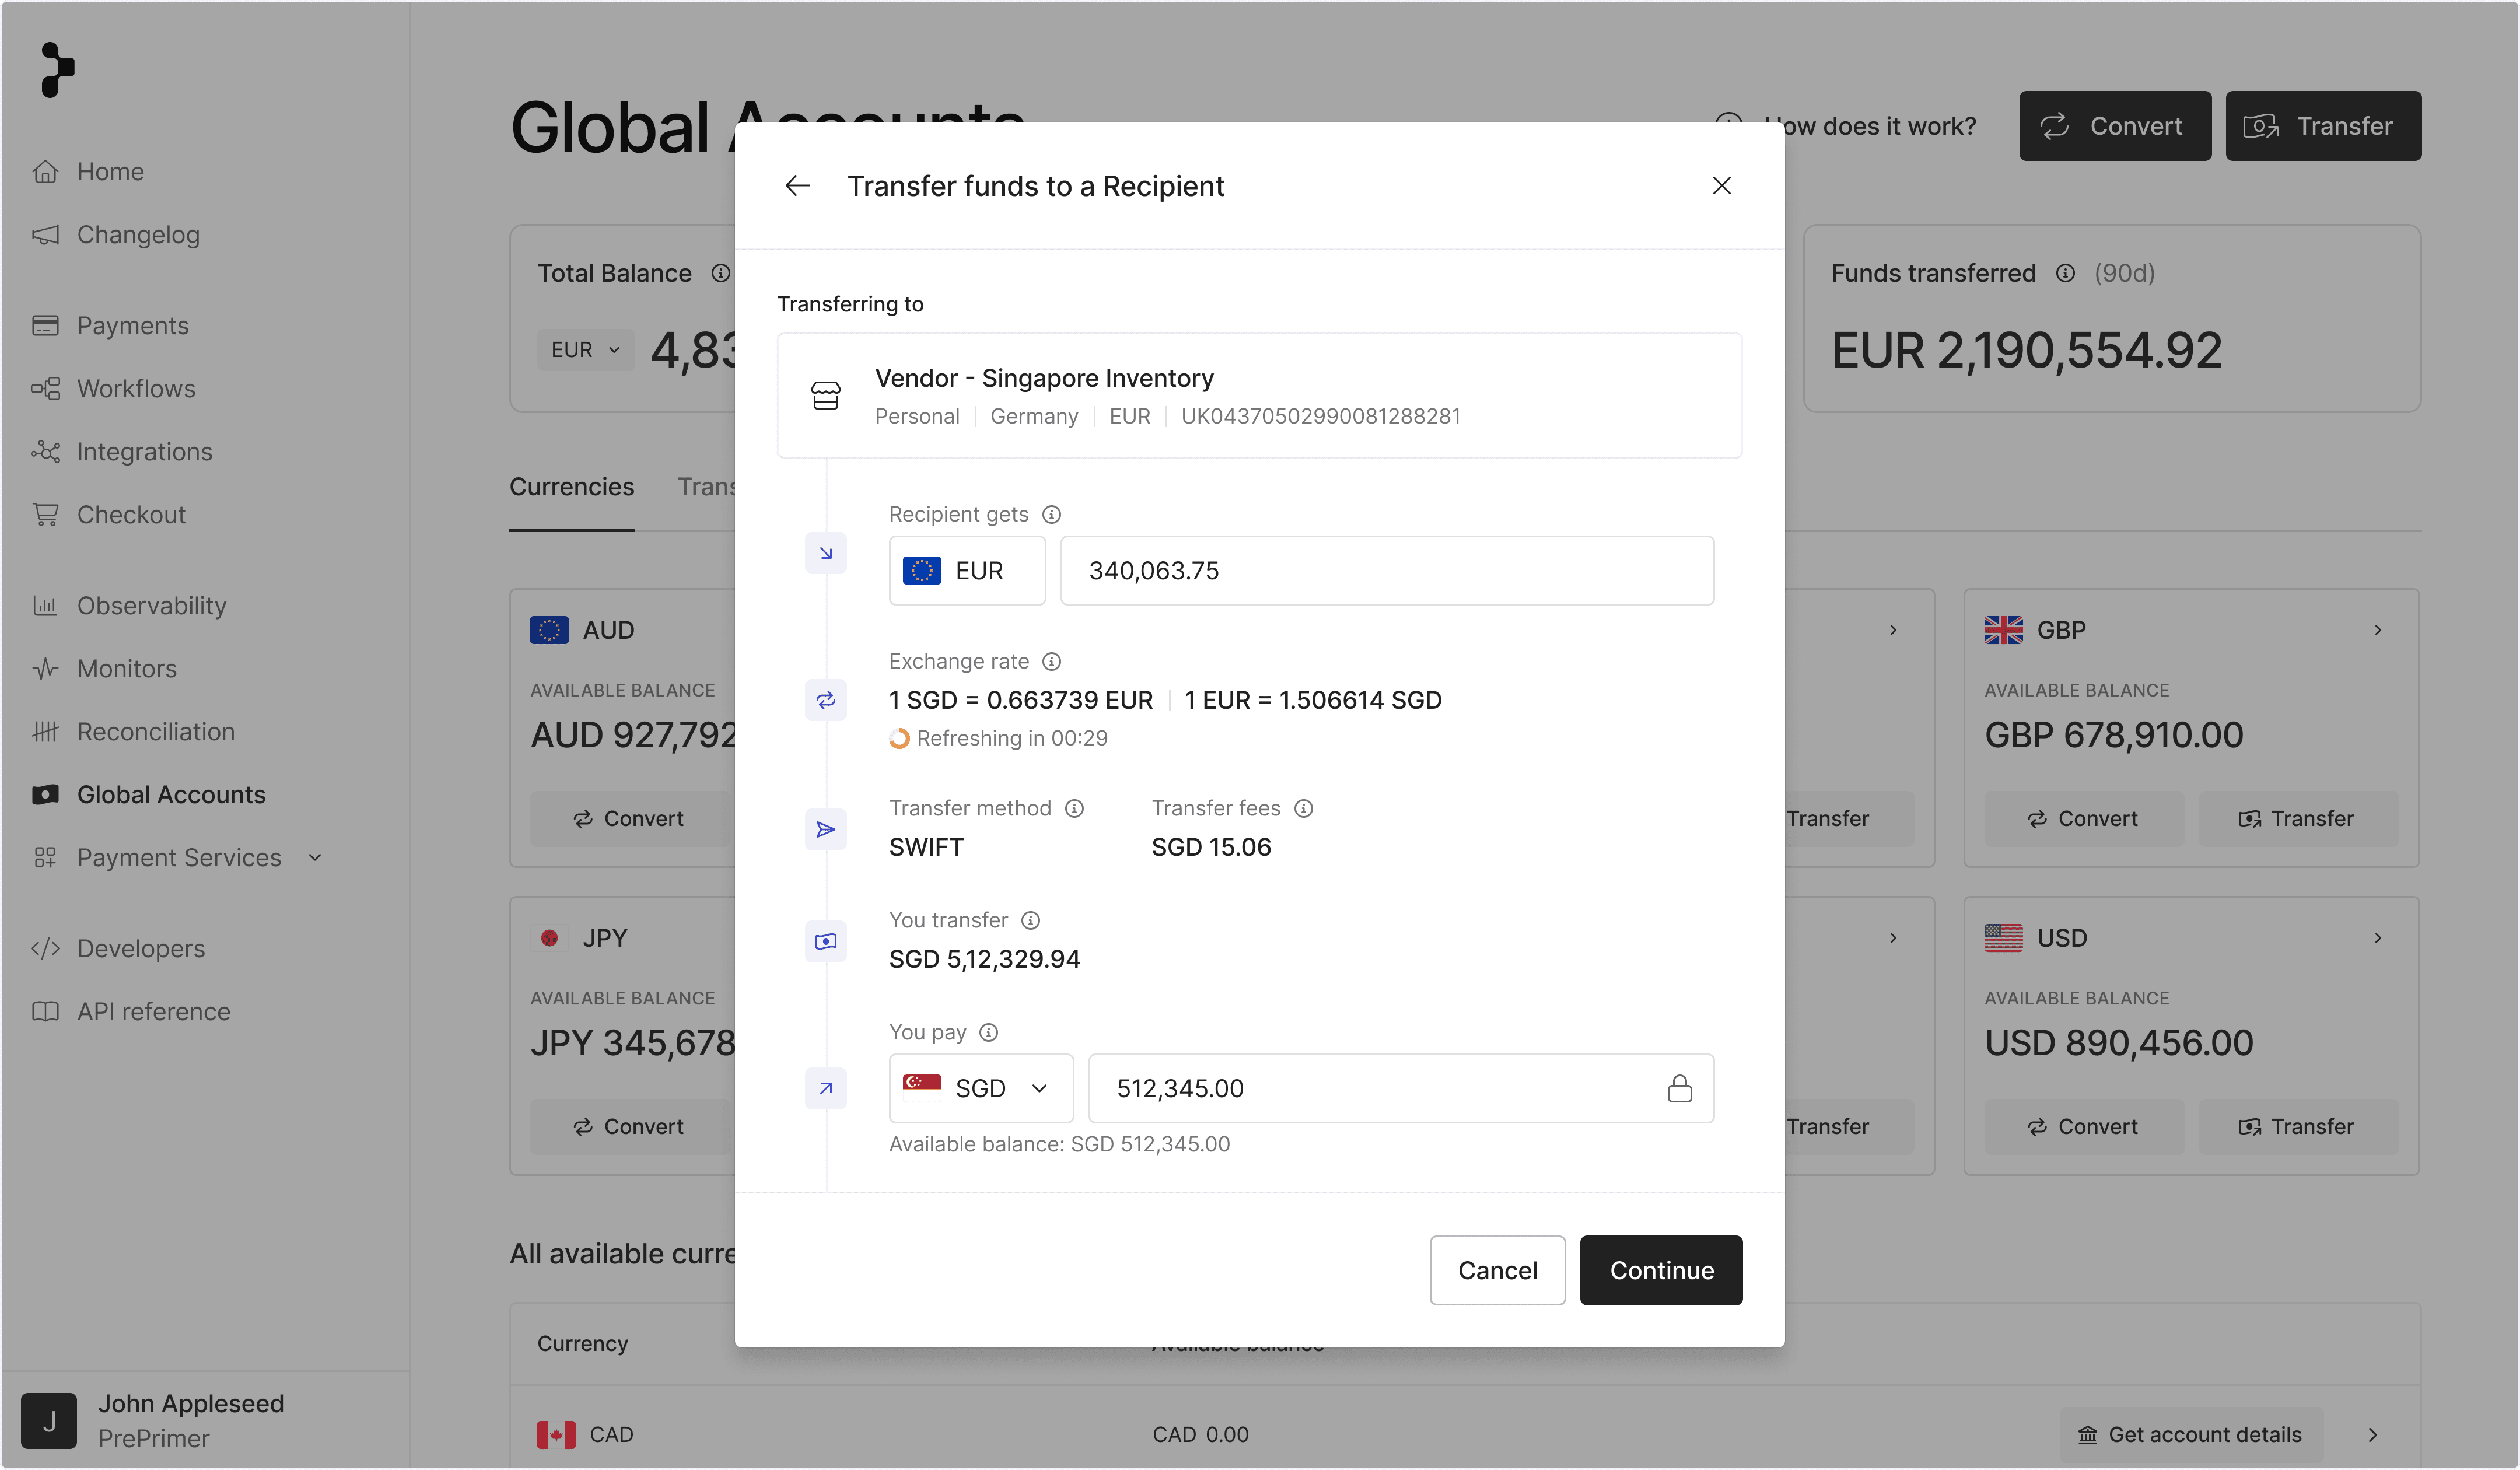
Task: Open the SGD currency dropdown
Action: coord(980,1088)
